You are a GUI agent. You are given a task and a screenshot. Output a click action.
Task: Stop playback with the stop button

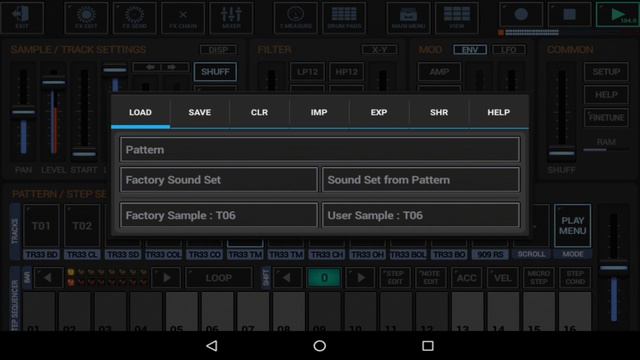pos(569,14)
